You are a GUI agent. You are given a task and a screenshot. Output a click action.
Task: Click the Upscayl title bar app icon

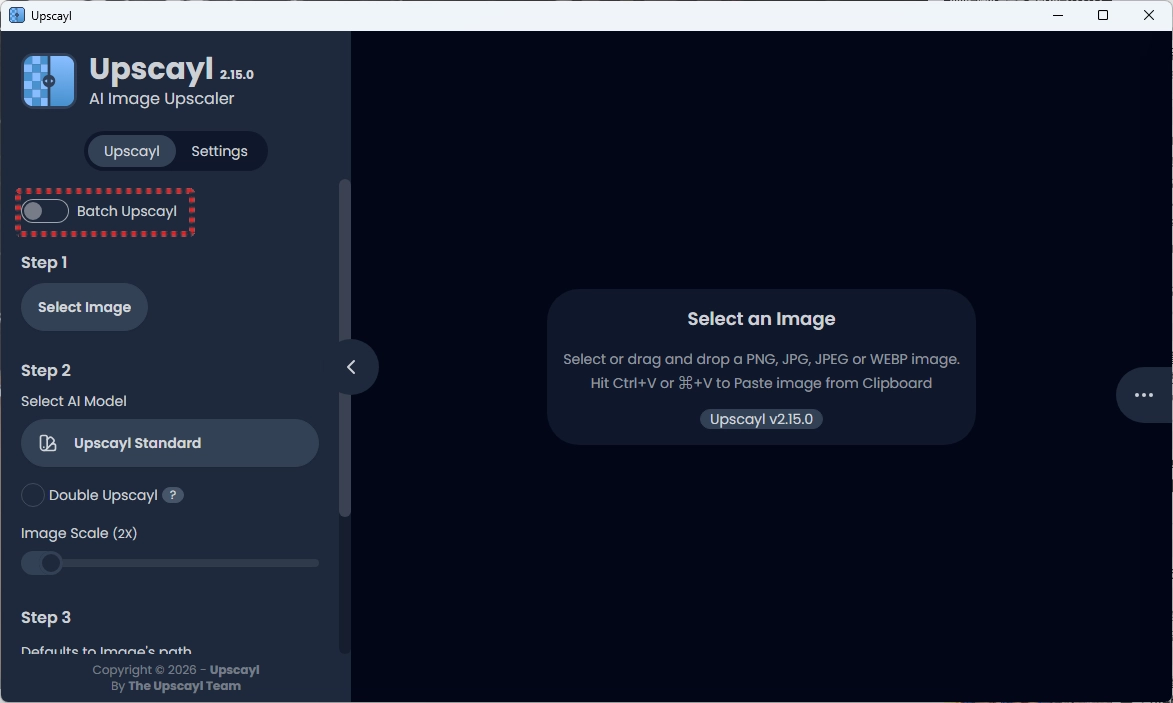click(x=16, y=15)
